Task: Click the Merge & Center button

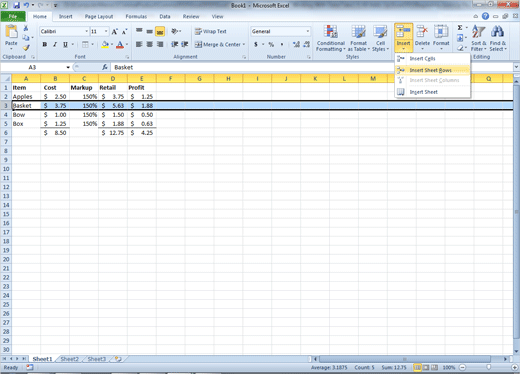Action: [x=220, y=44]
